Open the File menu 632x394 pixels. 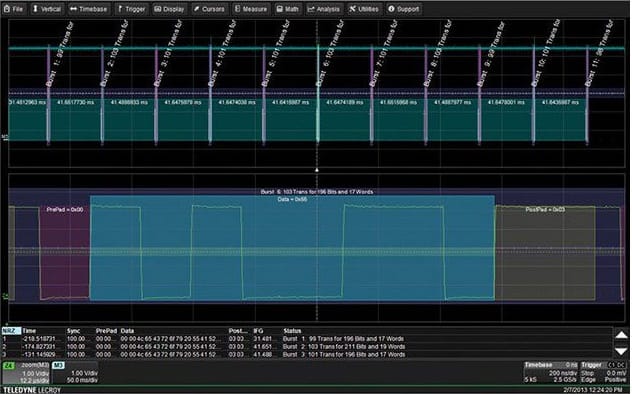pyautogui.click(x=14, y=9)
